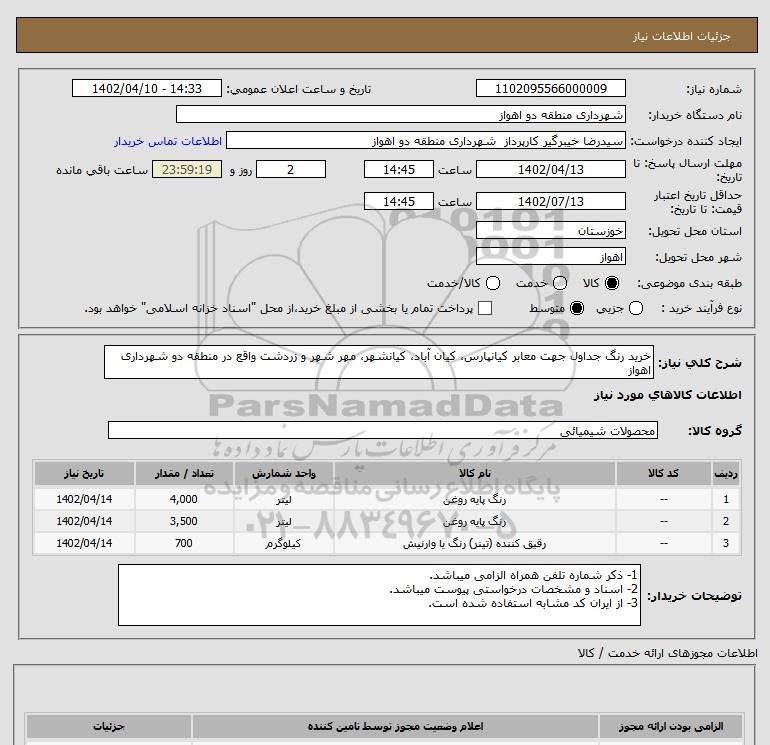Click the کیلوگرم unit cell
The width and height of the screenshot is (770, 745).
[x=283, y=544]
